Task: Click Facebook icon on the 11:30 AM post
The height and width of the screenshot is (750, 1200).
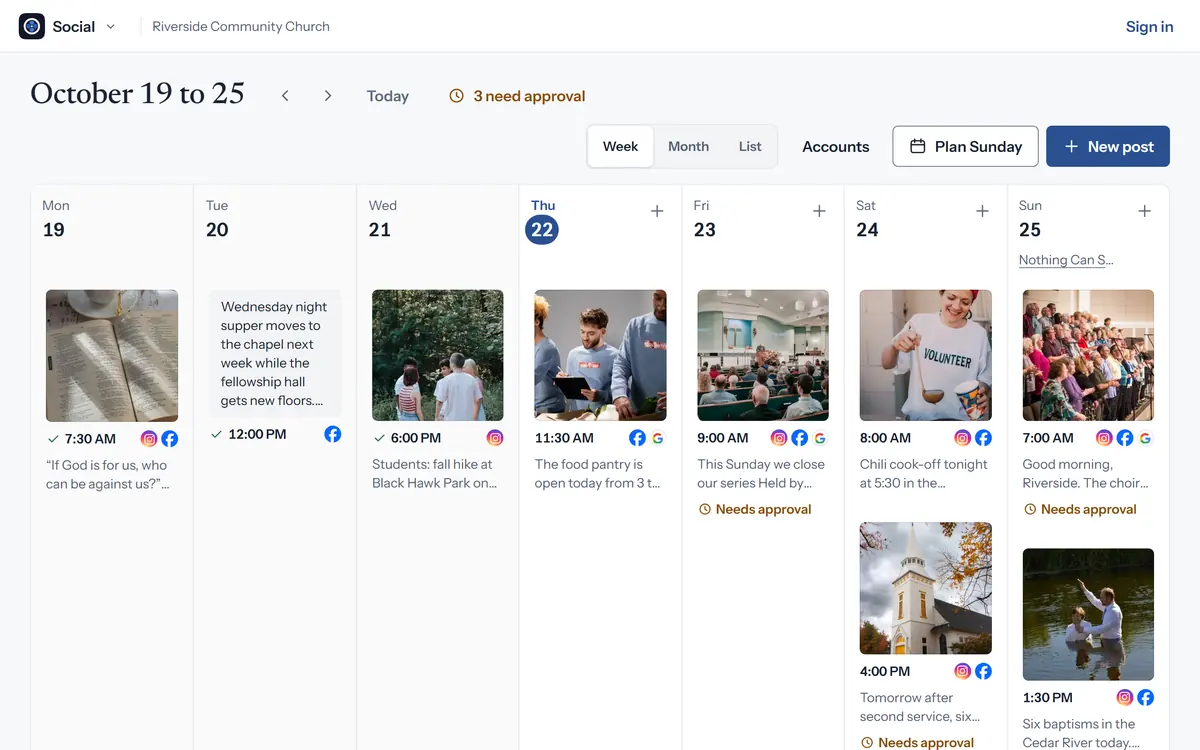Action: (x=637, y=438)
